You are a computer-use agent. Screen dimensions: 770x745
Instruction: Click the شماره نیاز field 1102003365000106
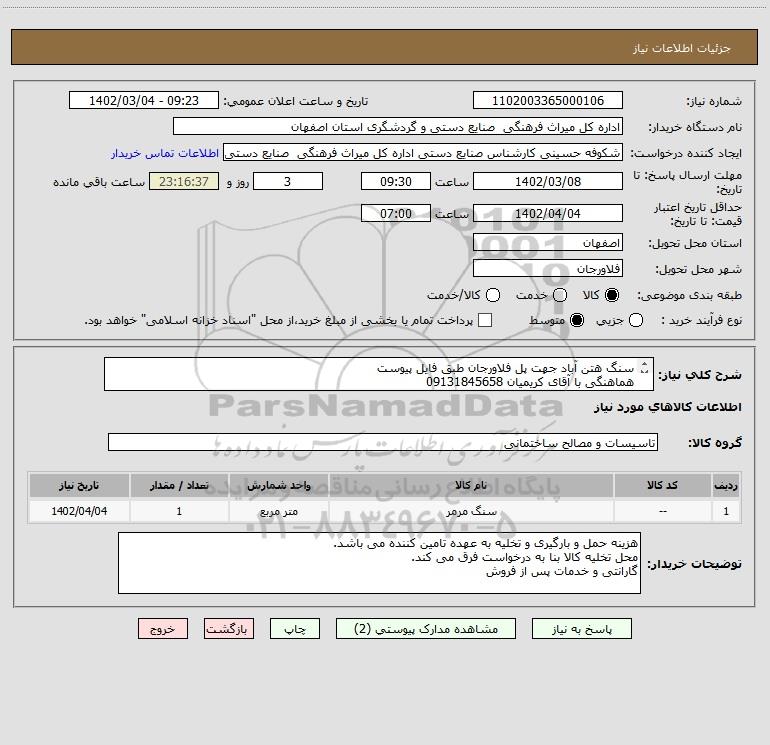(x=548, y=101)
